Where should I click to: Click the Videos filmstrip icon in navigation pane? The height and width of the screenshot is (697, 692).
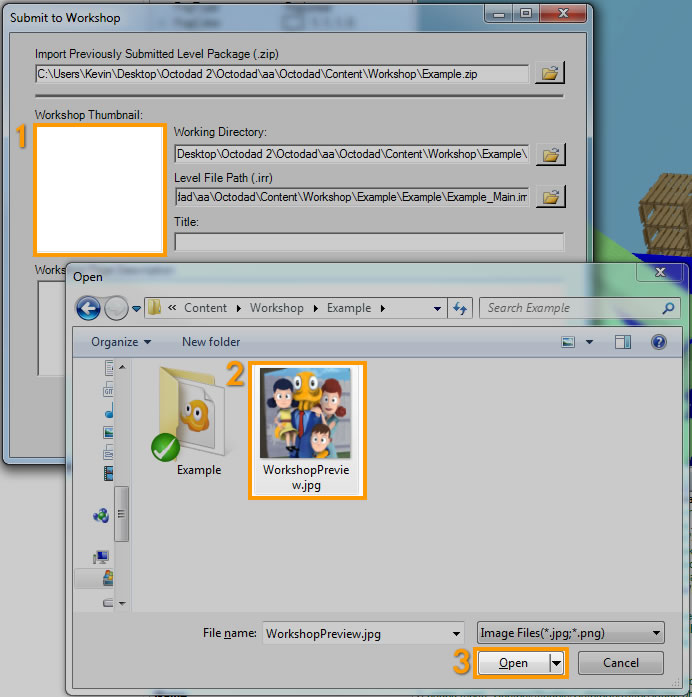point(108,473)
